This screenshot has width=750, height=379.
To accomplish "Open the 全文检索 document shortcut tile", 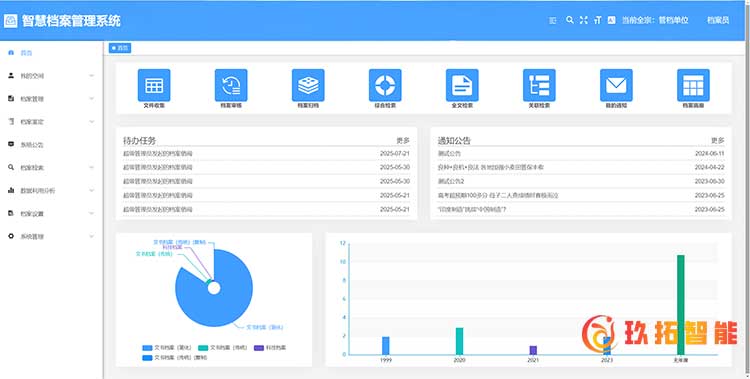I will [462, 85].
